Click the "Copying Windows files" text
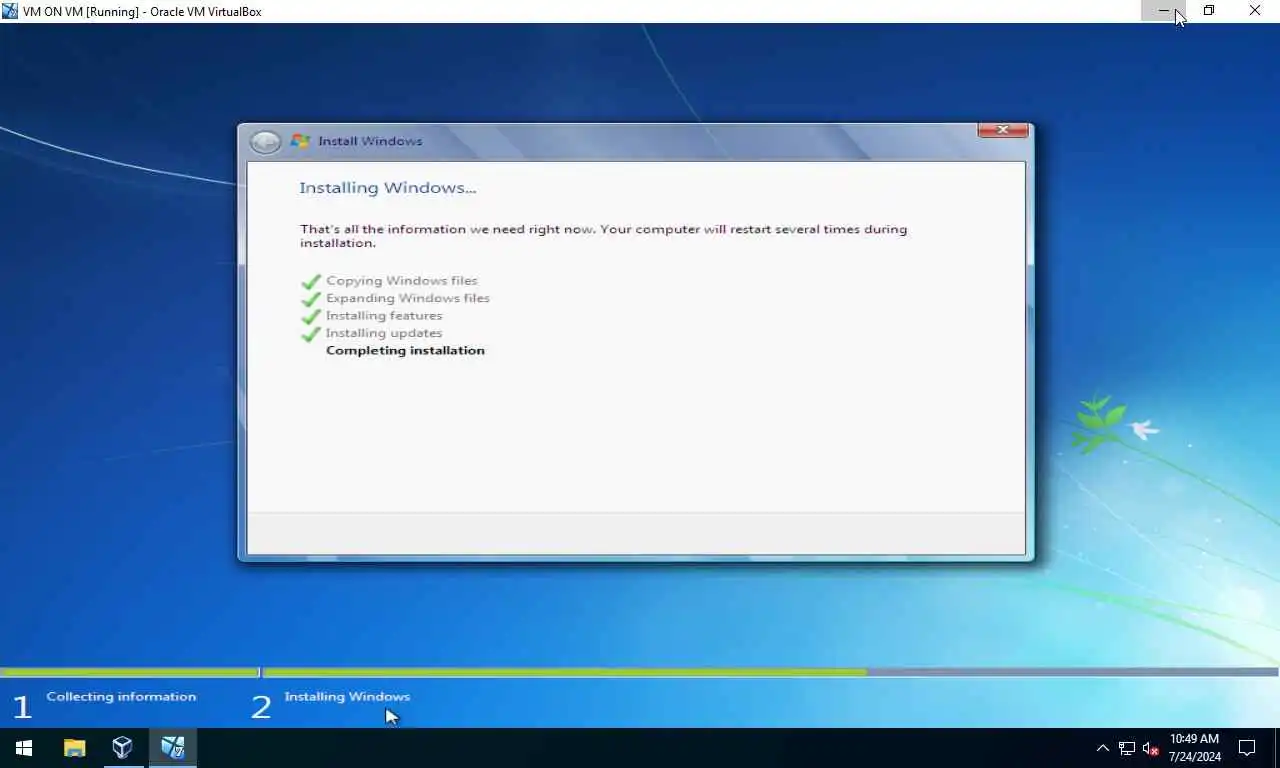The height and width of the screenshot is (768, 1280). pos(402,281)
